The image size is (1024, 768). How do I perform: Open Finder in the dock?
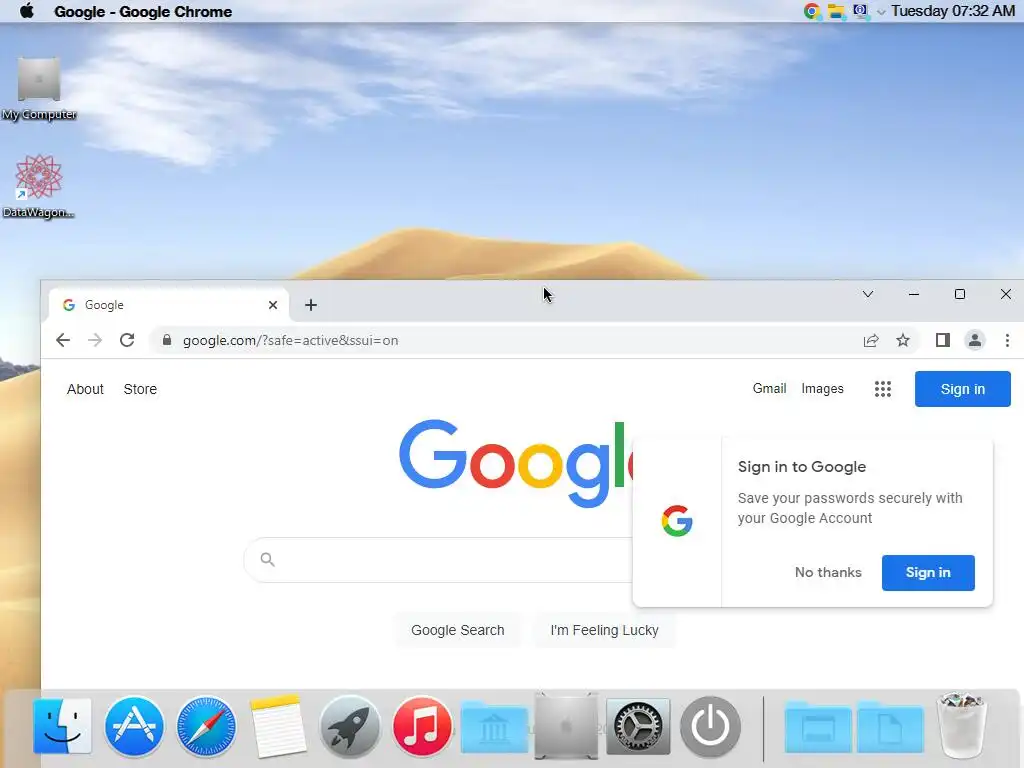62,726
